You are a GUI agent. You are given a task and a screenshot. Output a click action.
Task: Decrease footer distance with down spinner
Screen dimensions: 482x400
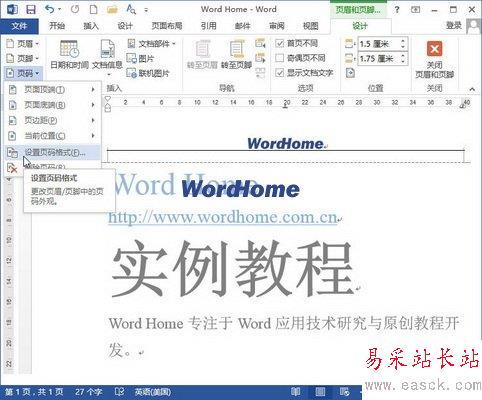point(403,62)
